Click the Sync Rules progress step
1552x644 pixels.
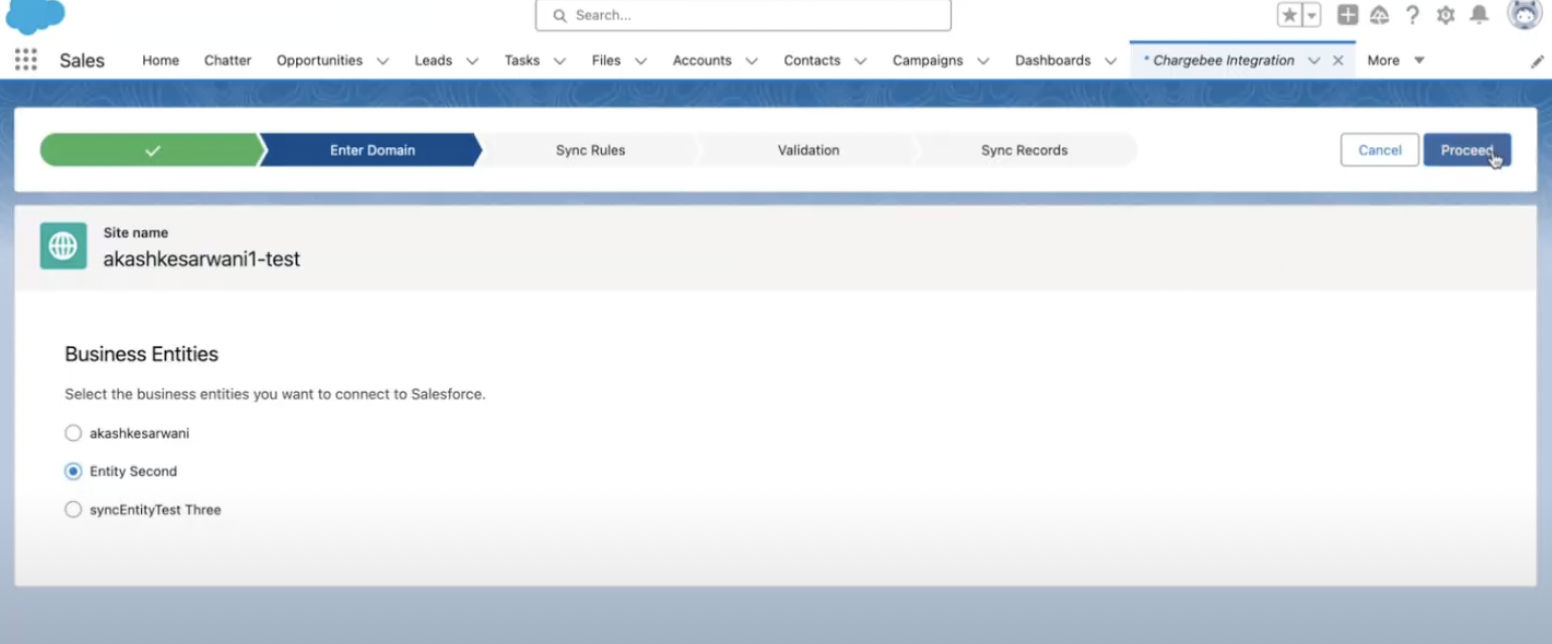click(590, 150)
